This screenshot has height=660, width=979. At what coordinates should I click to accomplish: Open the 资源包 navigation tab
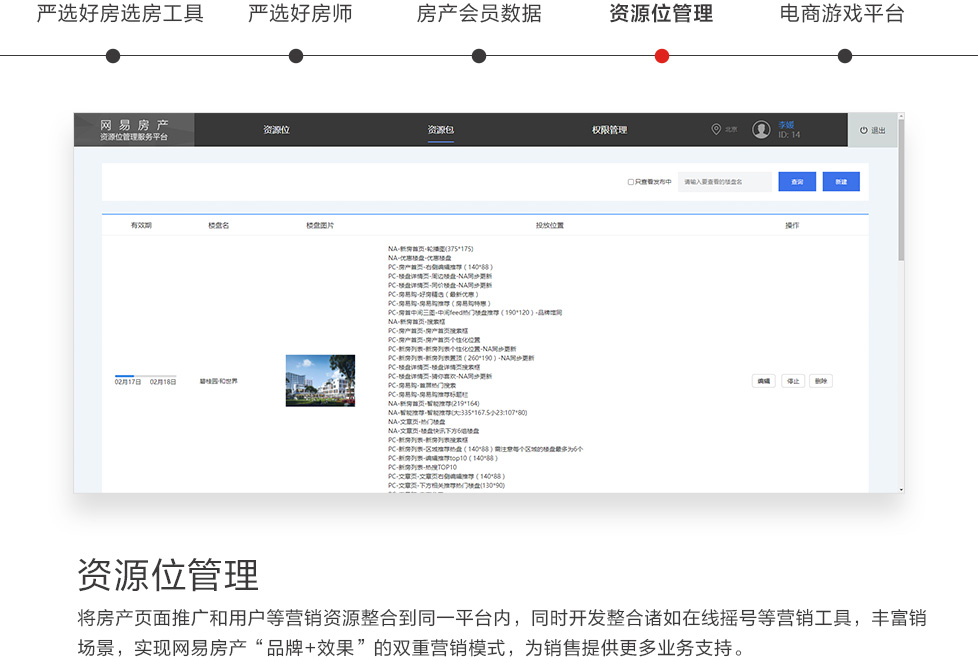tap(440, 130)
